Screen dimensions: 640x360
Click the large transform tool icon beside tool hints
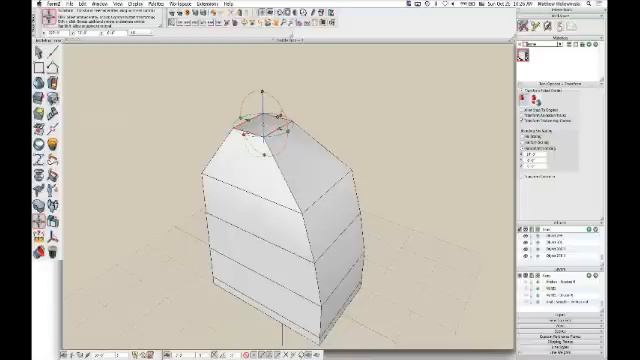(49, 17)
